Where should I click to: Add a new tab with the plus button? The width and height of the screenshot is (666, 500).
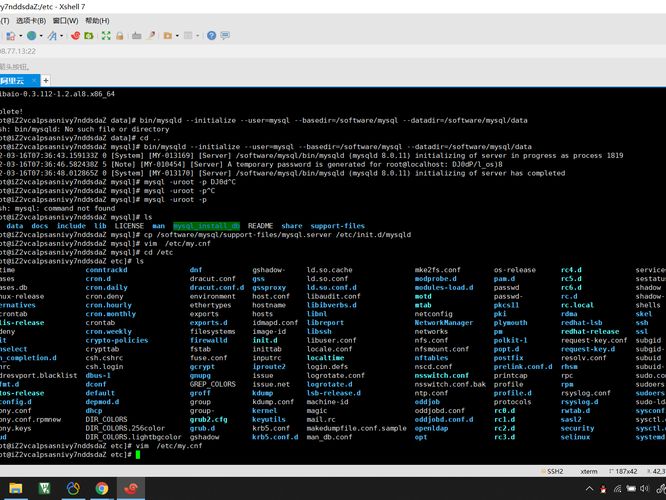pyautogui.click(x=46, y=80)
